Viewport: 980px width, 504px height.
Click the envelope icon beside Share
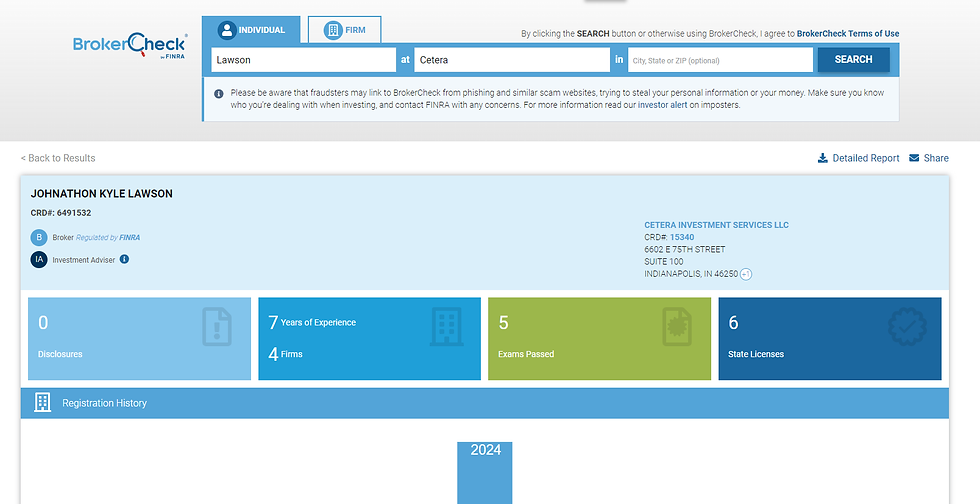pyautogui.click(x=914, y=158)
